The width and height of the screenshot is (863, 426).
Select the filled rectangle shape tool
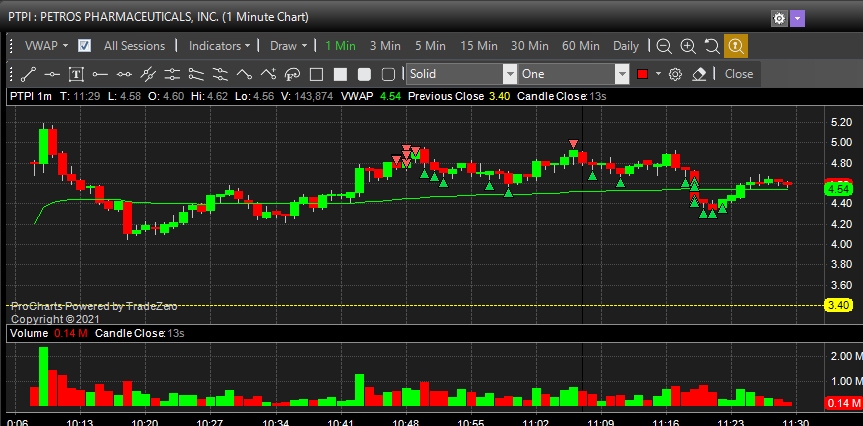click(x=341, y=74)
